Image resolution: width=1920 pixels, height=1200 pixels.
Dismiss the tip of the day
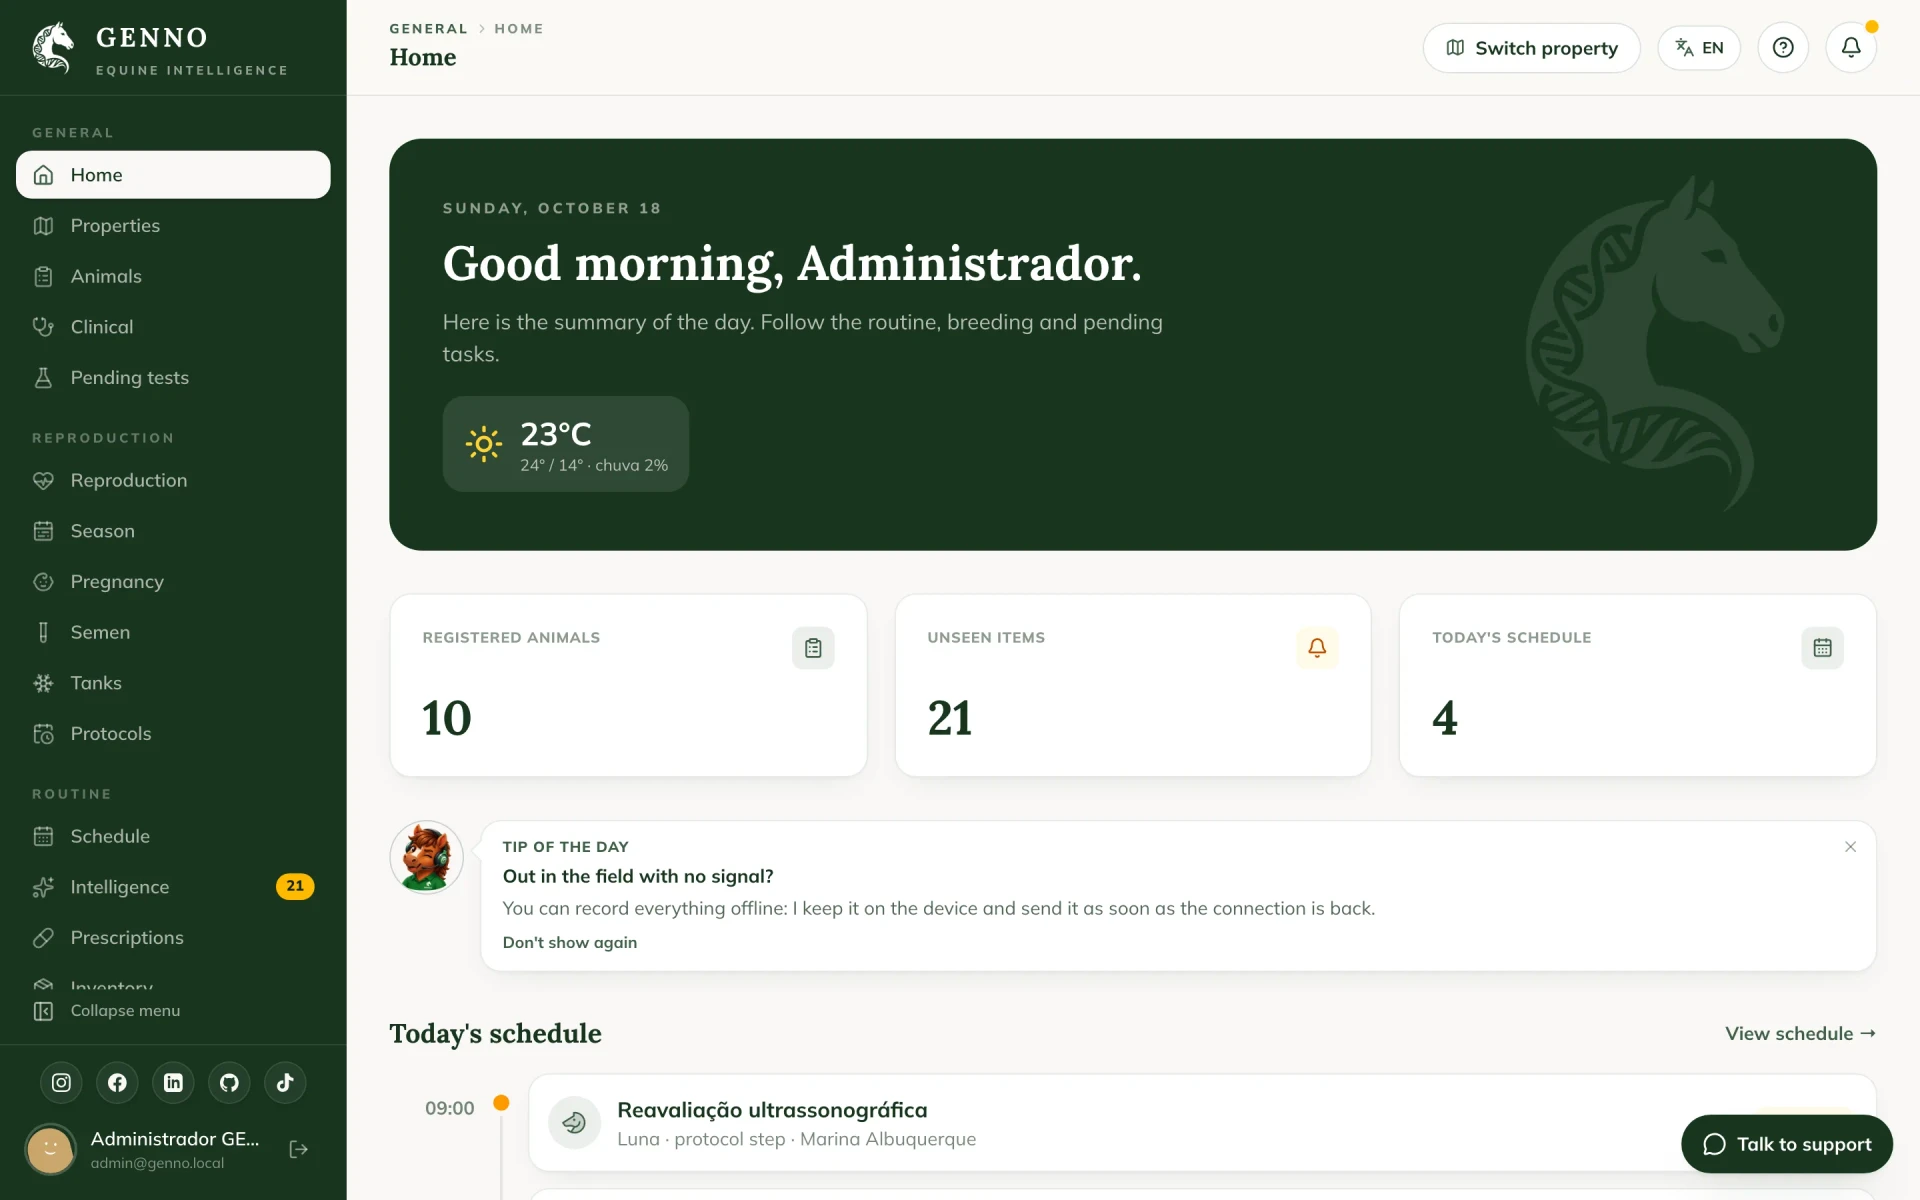tap(1850, 847)
